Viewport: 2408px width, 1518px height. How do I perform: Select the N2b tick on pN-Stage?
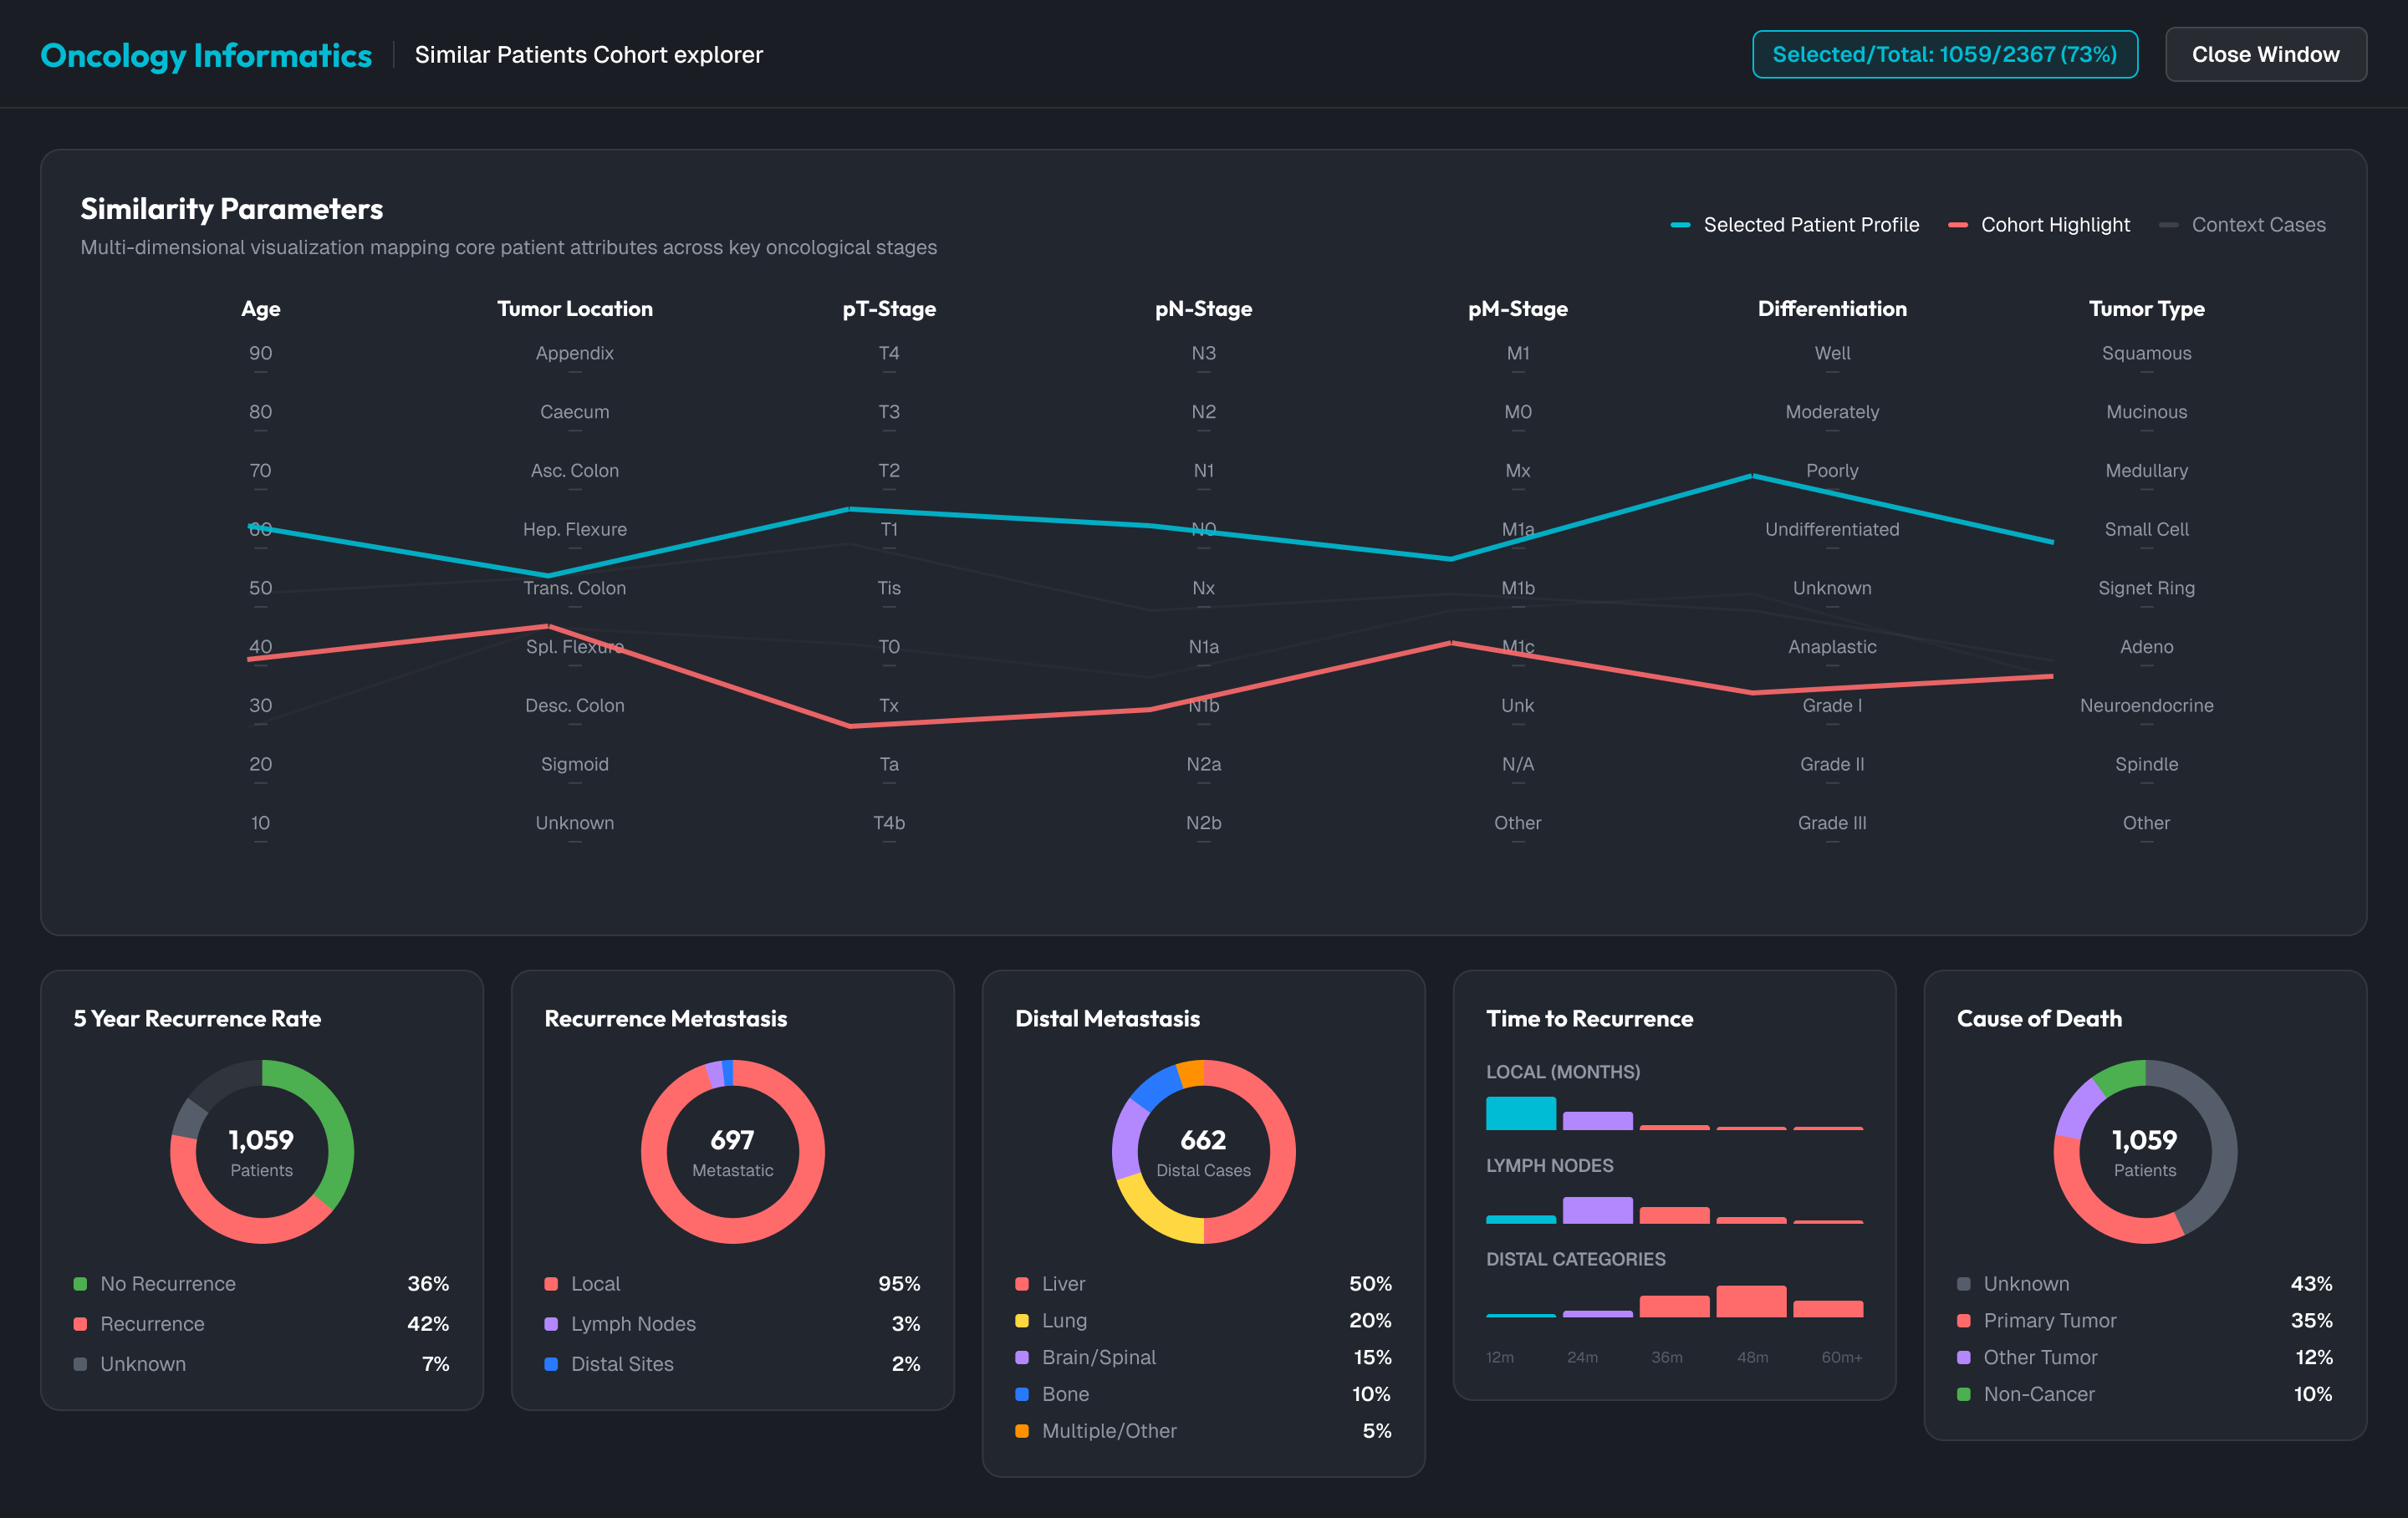coord(1204,823)
